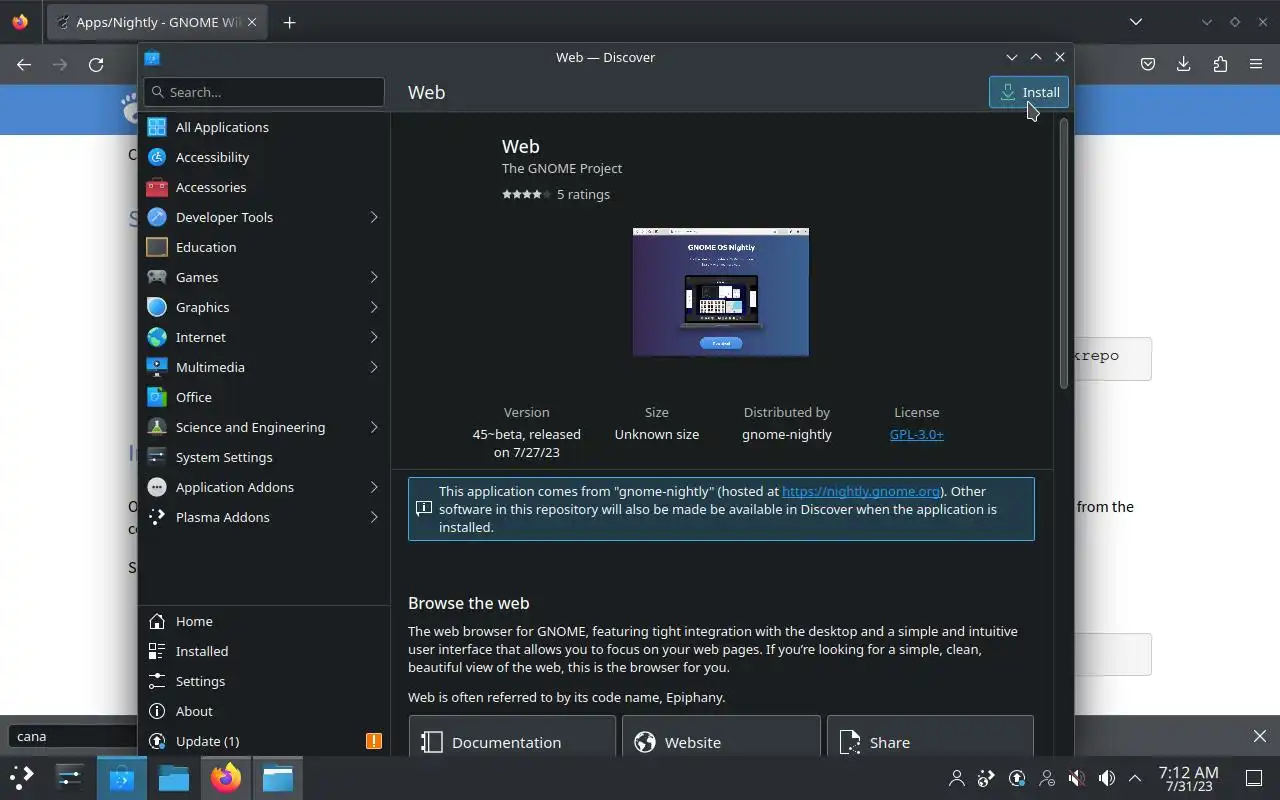Image resolution: width=1280 pixels, height=800 pixels.
Task: Open the Education category
Action: pos(264,247)
